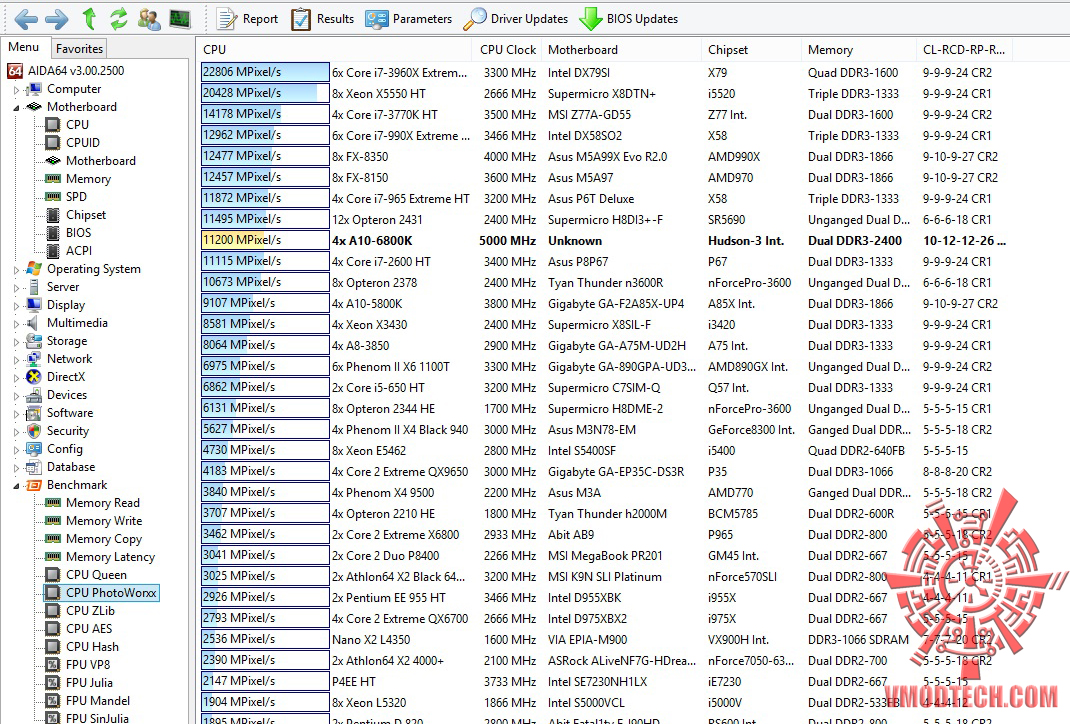
Task: Expand the Computer tree node
Action: (x=16, y=89)
